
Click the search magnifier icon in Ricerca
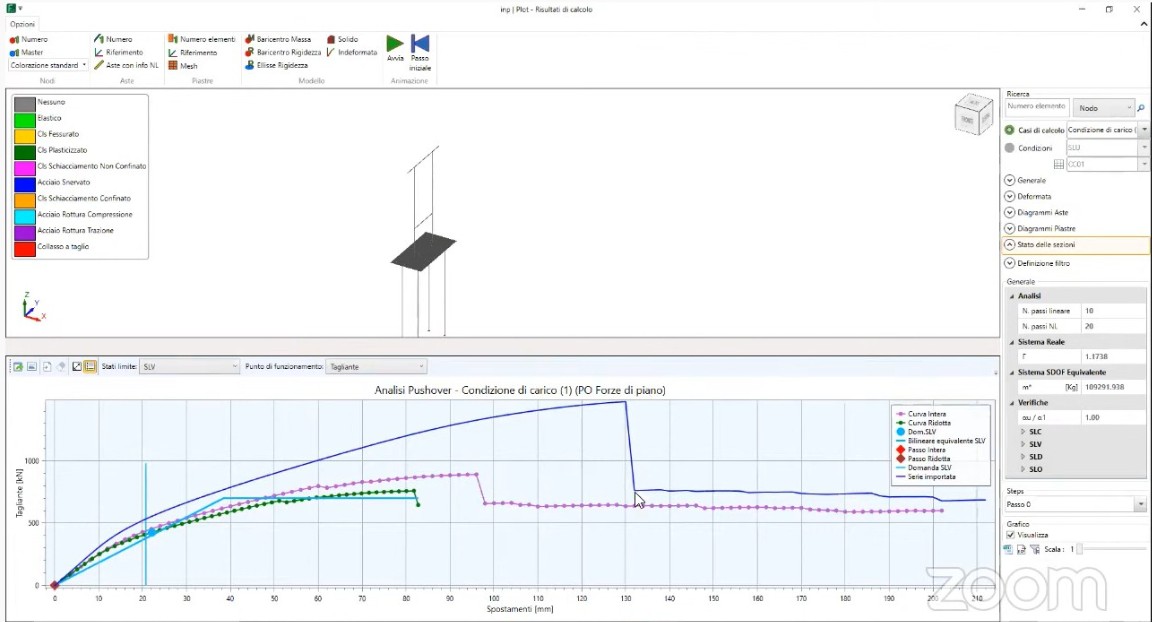point(1141,108)
